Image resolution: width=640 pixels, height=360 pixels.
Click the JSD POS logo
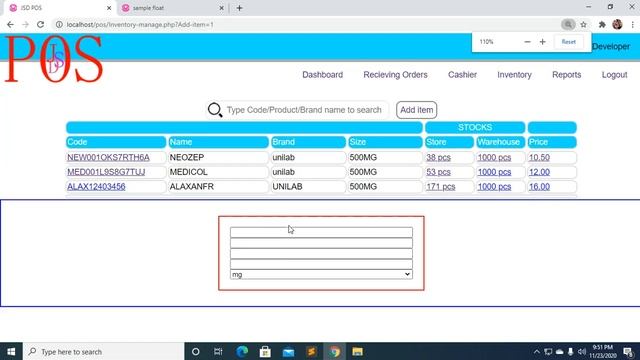53,59
